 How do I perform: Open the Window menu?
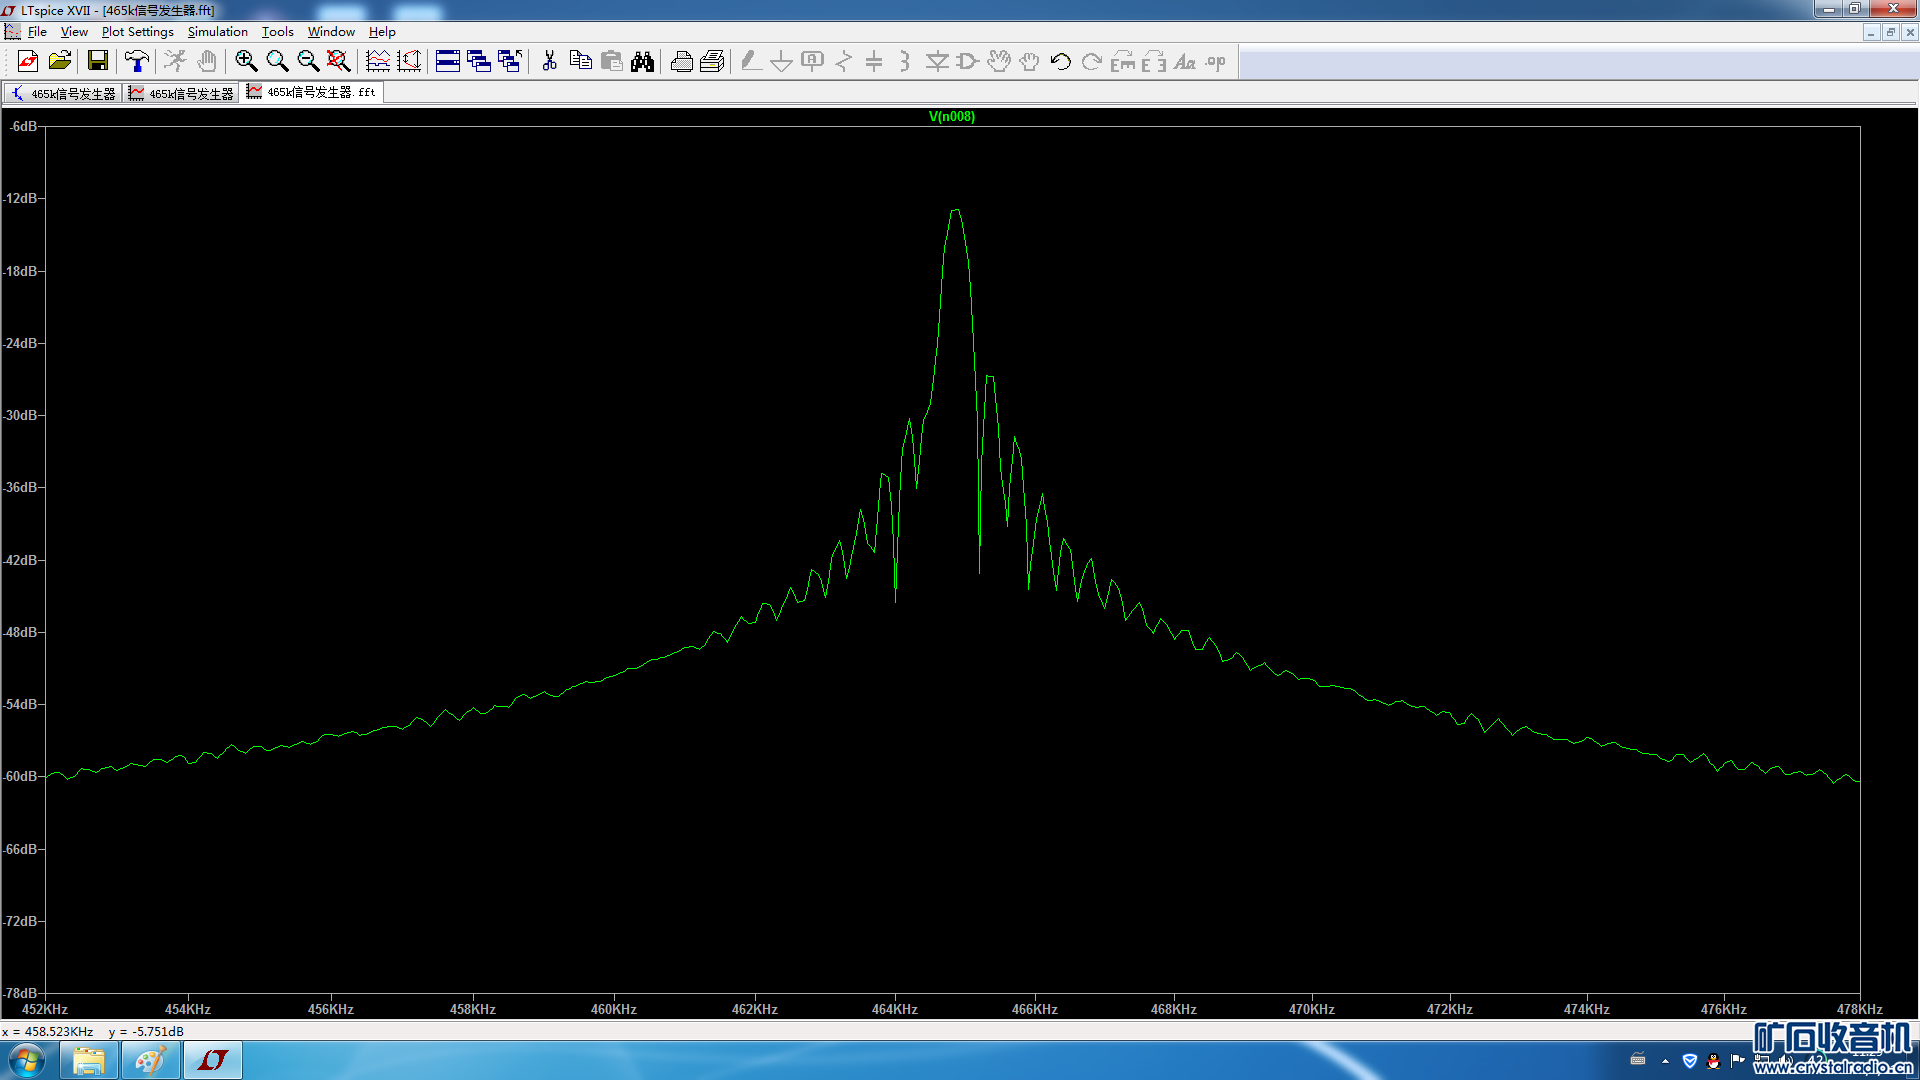[331, 32]
